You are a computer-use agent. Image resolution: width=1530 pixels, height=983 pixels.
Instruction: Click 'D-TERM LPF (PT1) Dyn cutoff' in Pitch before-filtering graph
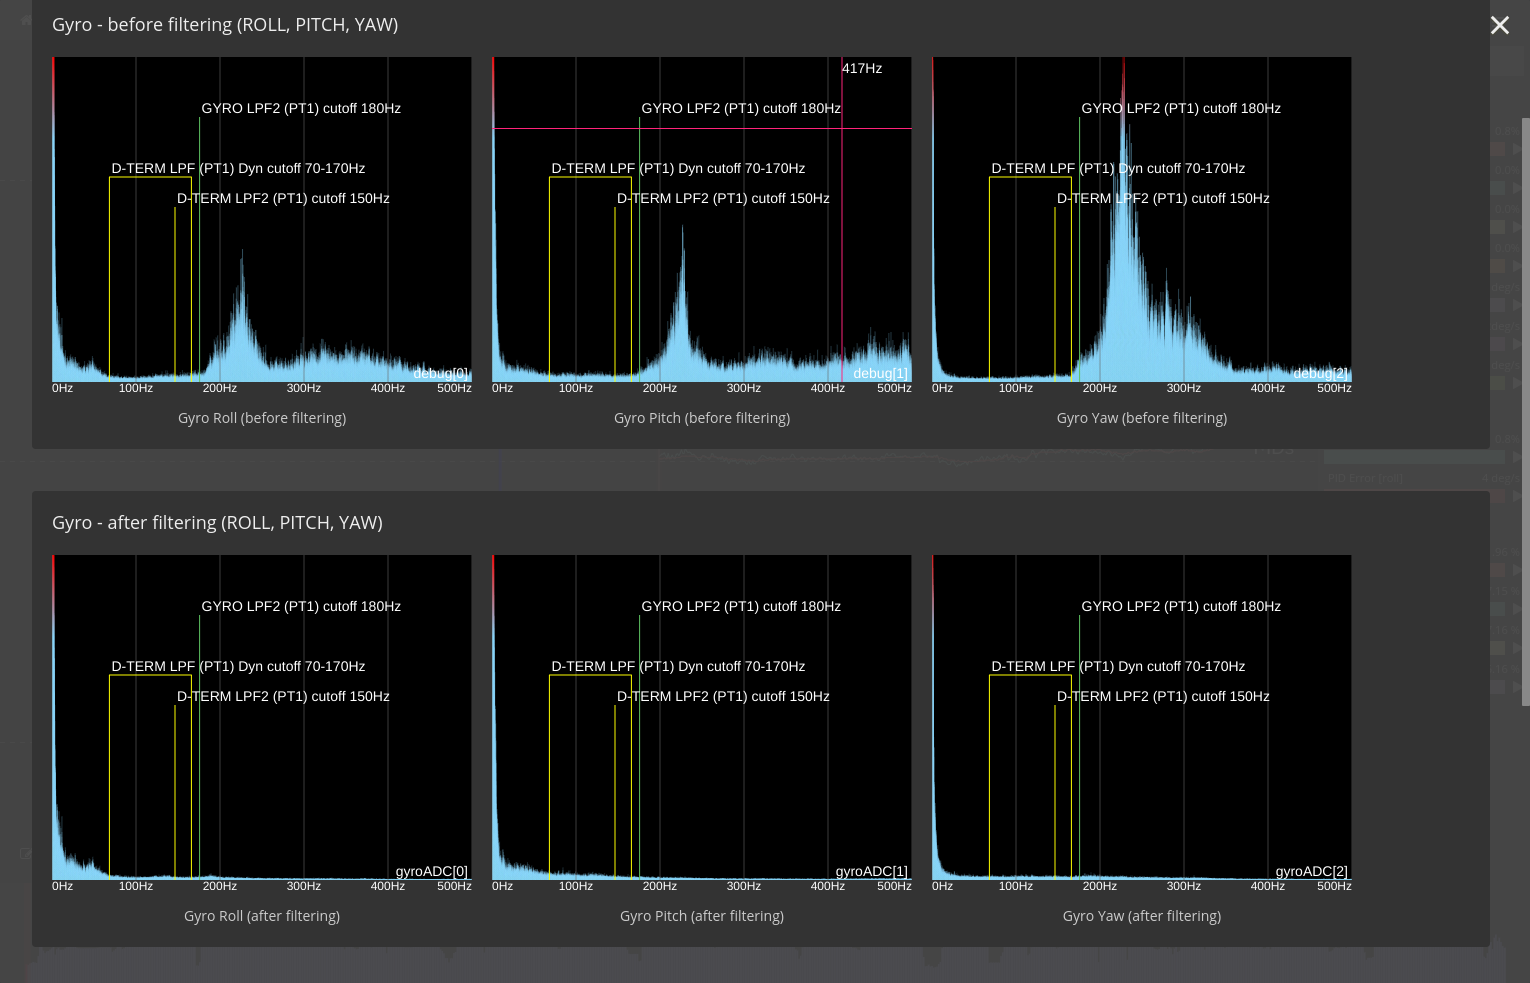(x=678, y=168)
